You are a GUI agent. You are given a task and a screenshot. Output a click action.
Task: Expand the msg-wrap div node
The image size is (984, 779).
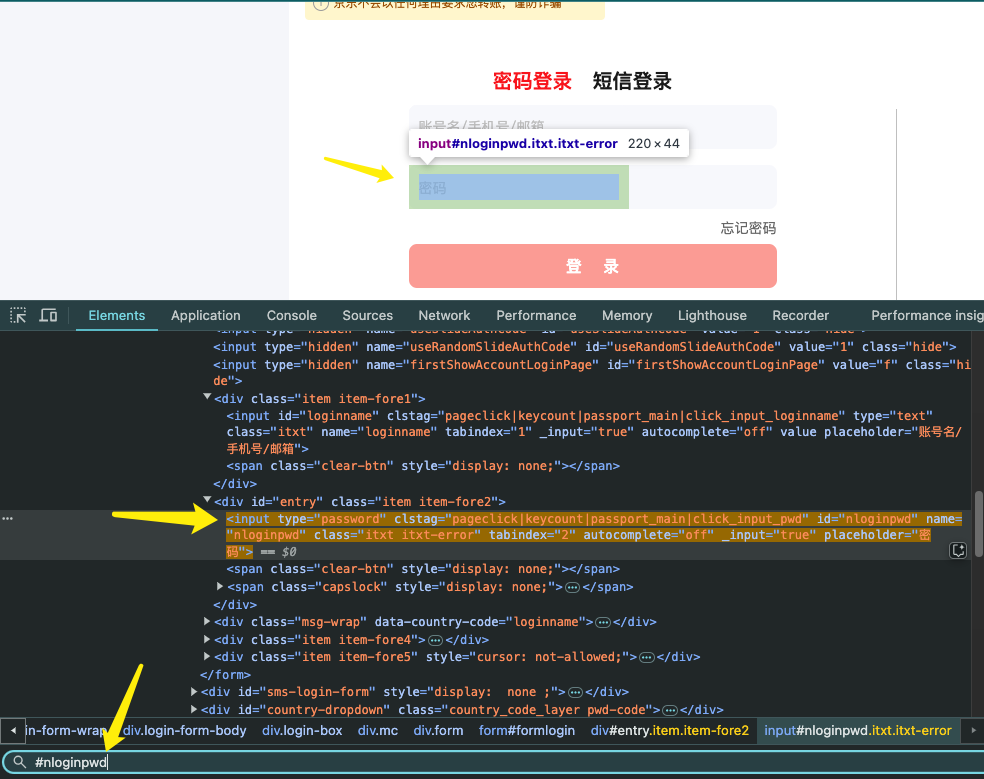coord(207,622)
